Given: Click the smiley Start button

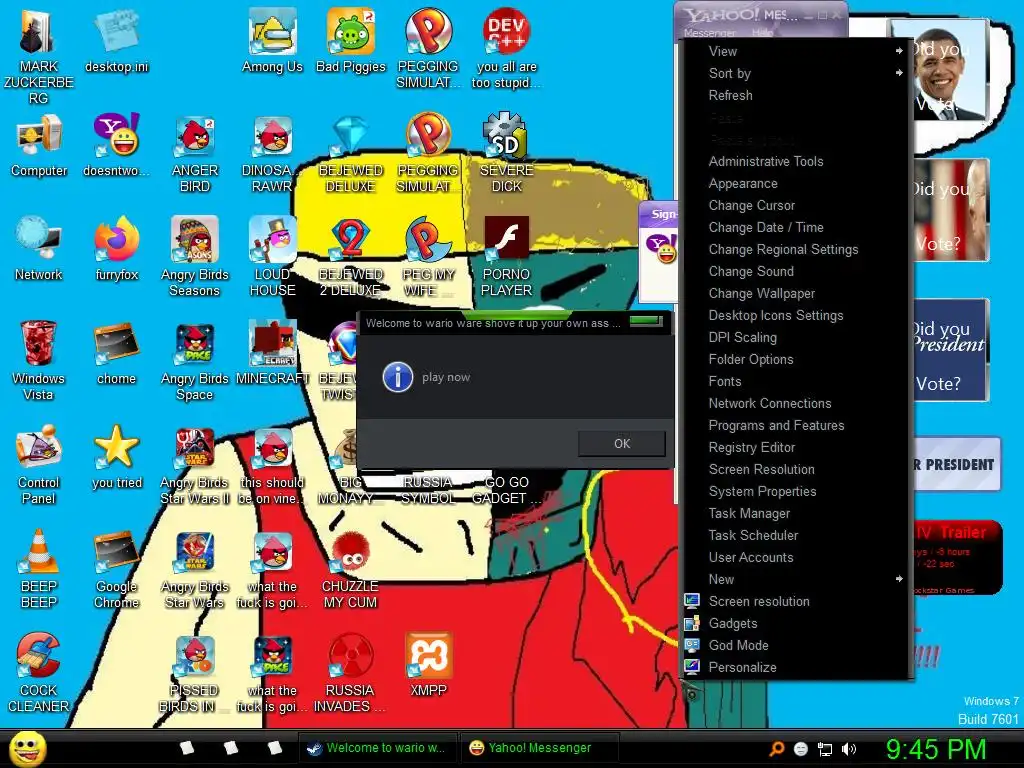Looking at the screenshot, I should coord(27,748).
